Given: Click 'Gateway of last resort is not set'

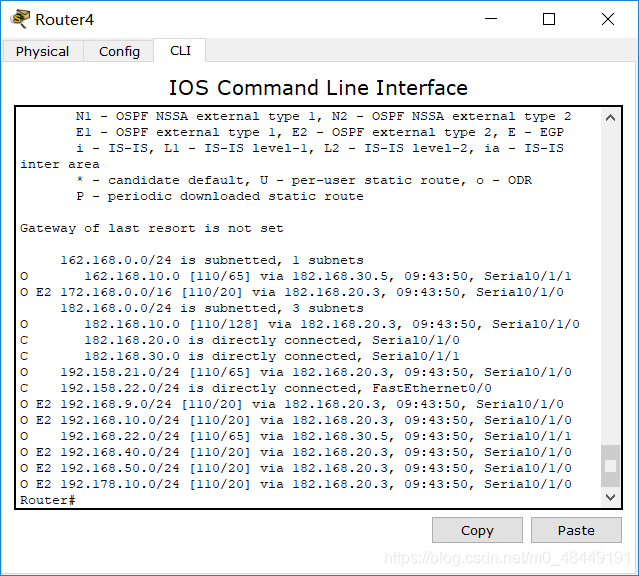Looking at the screenshot, I should coord(152,228).
